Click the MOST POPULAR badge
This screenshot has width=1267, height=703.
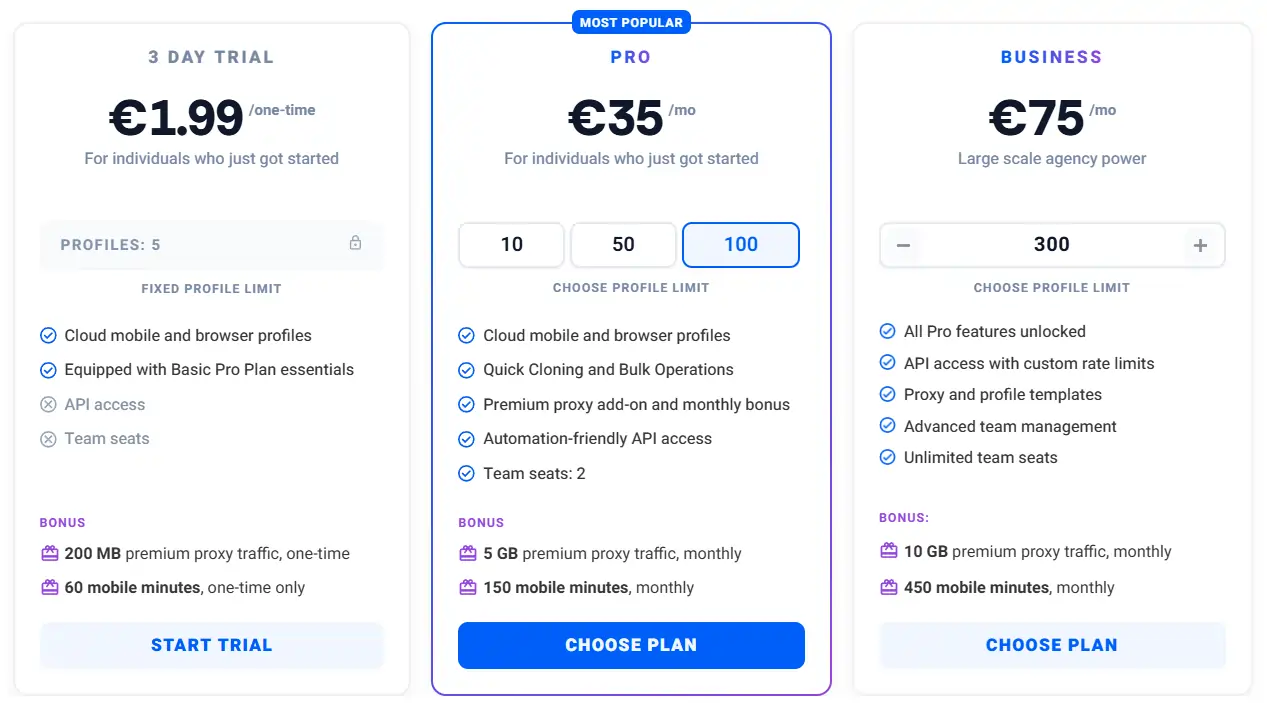coord(631,21)
